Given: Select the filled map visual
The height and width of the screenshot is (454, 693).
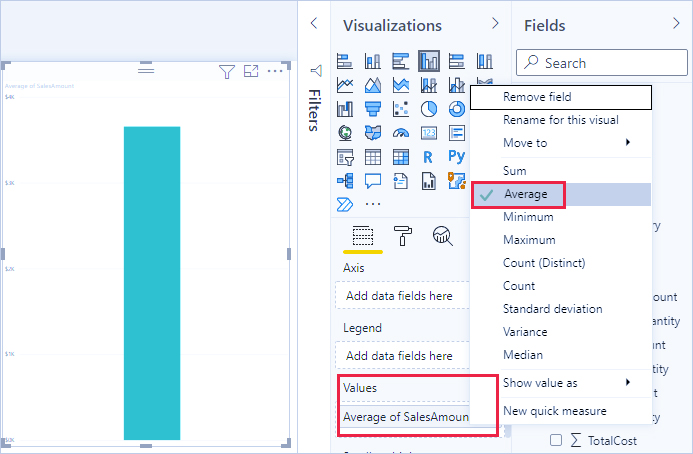Looking at the screenshot, I should (x=373, y=133).
